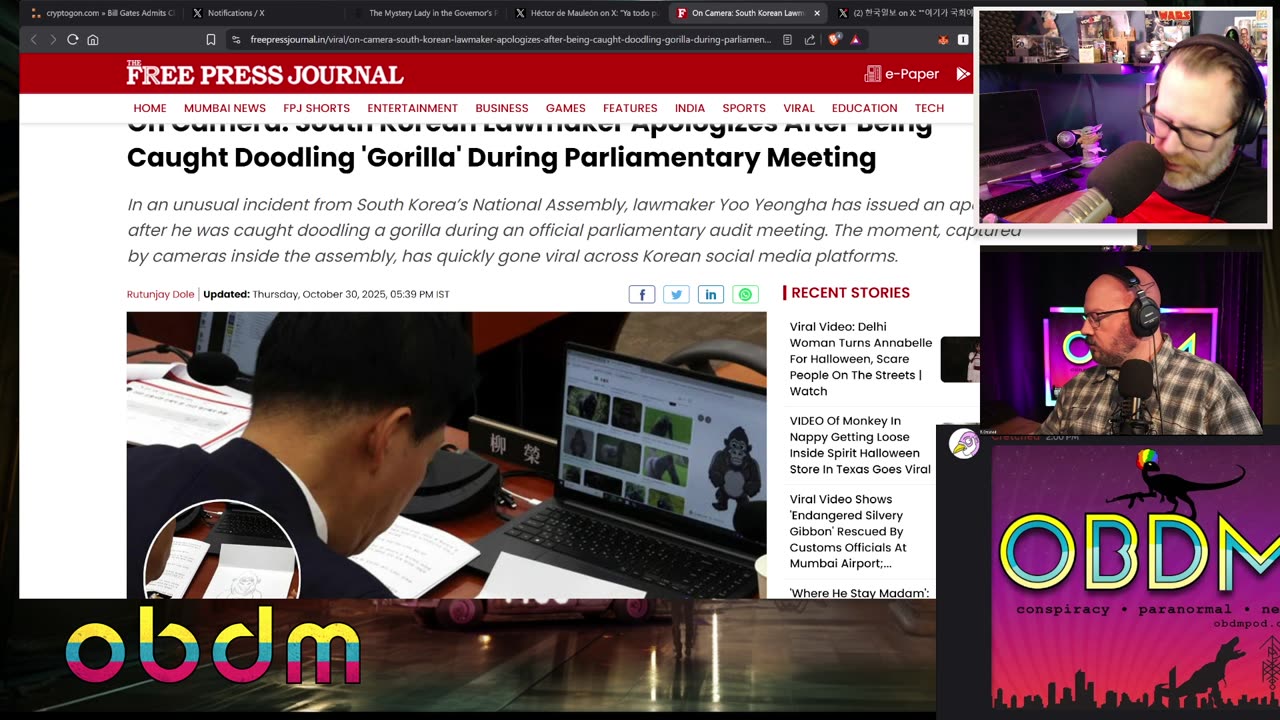Open the ENTERTAINMENT section
1280x720 pixels.
(x=412, y=108)
